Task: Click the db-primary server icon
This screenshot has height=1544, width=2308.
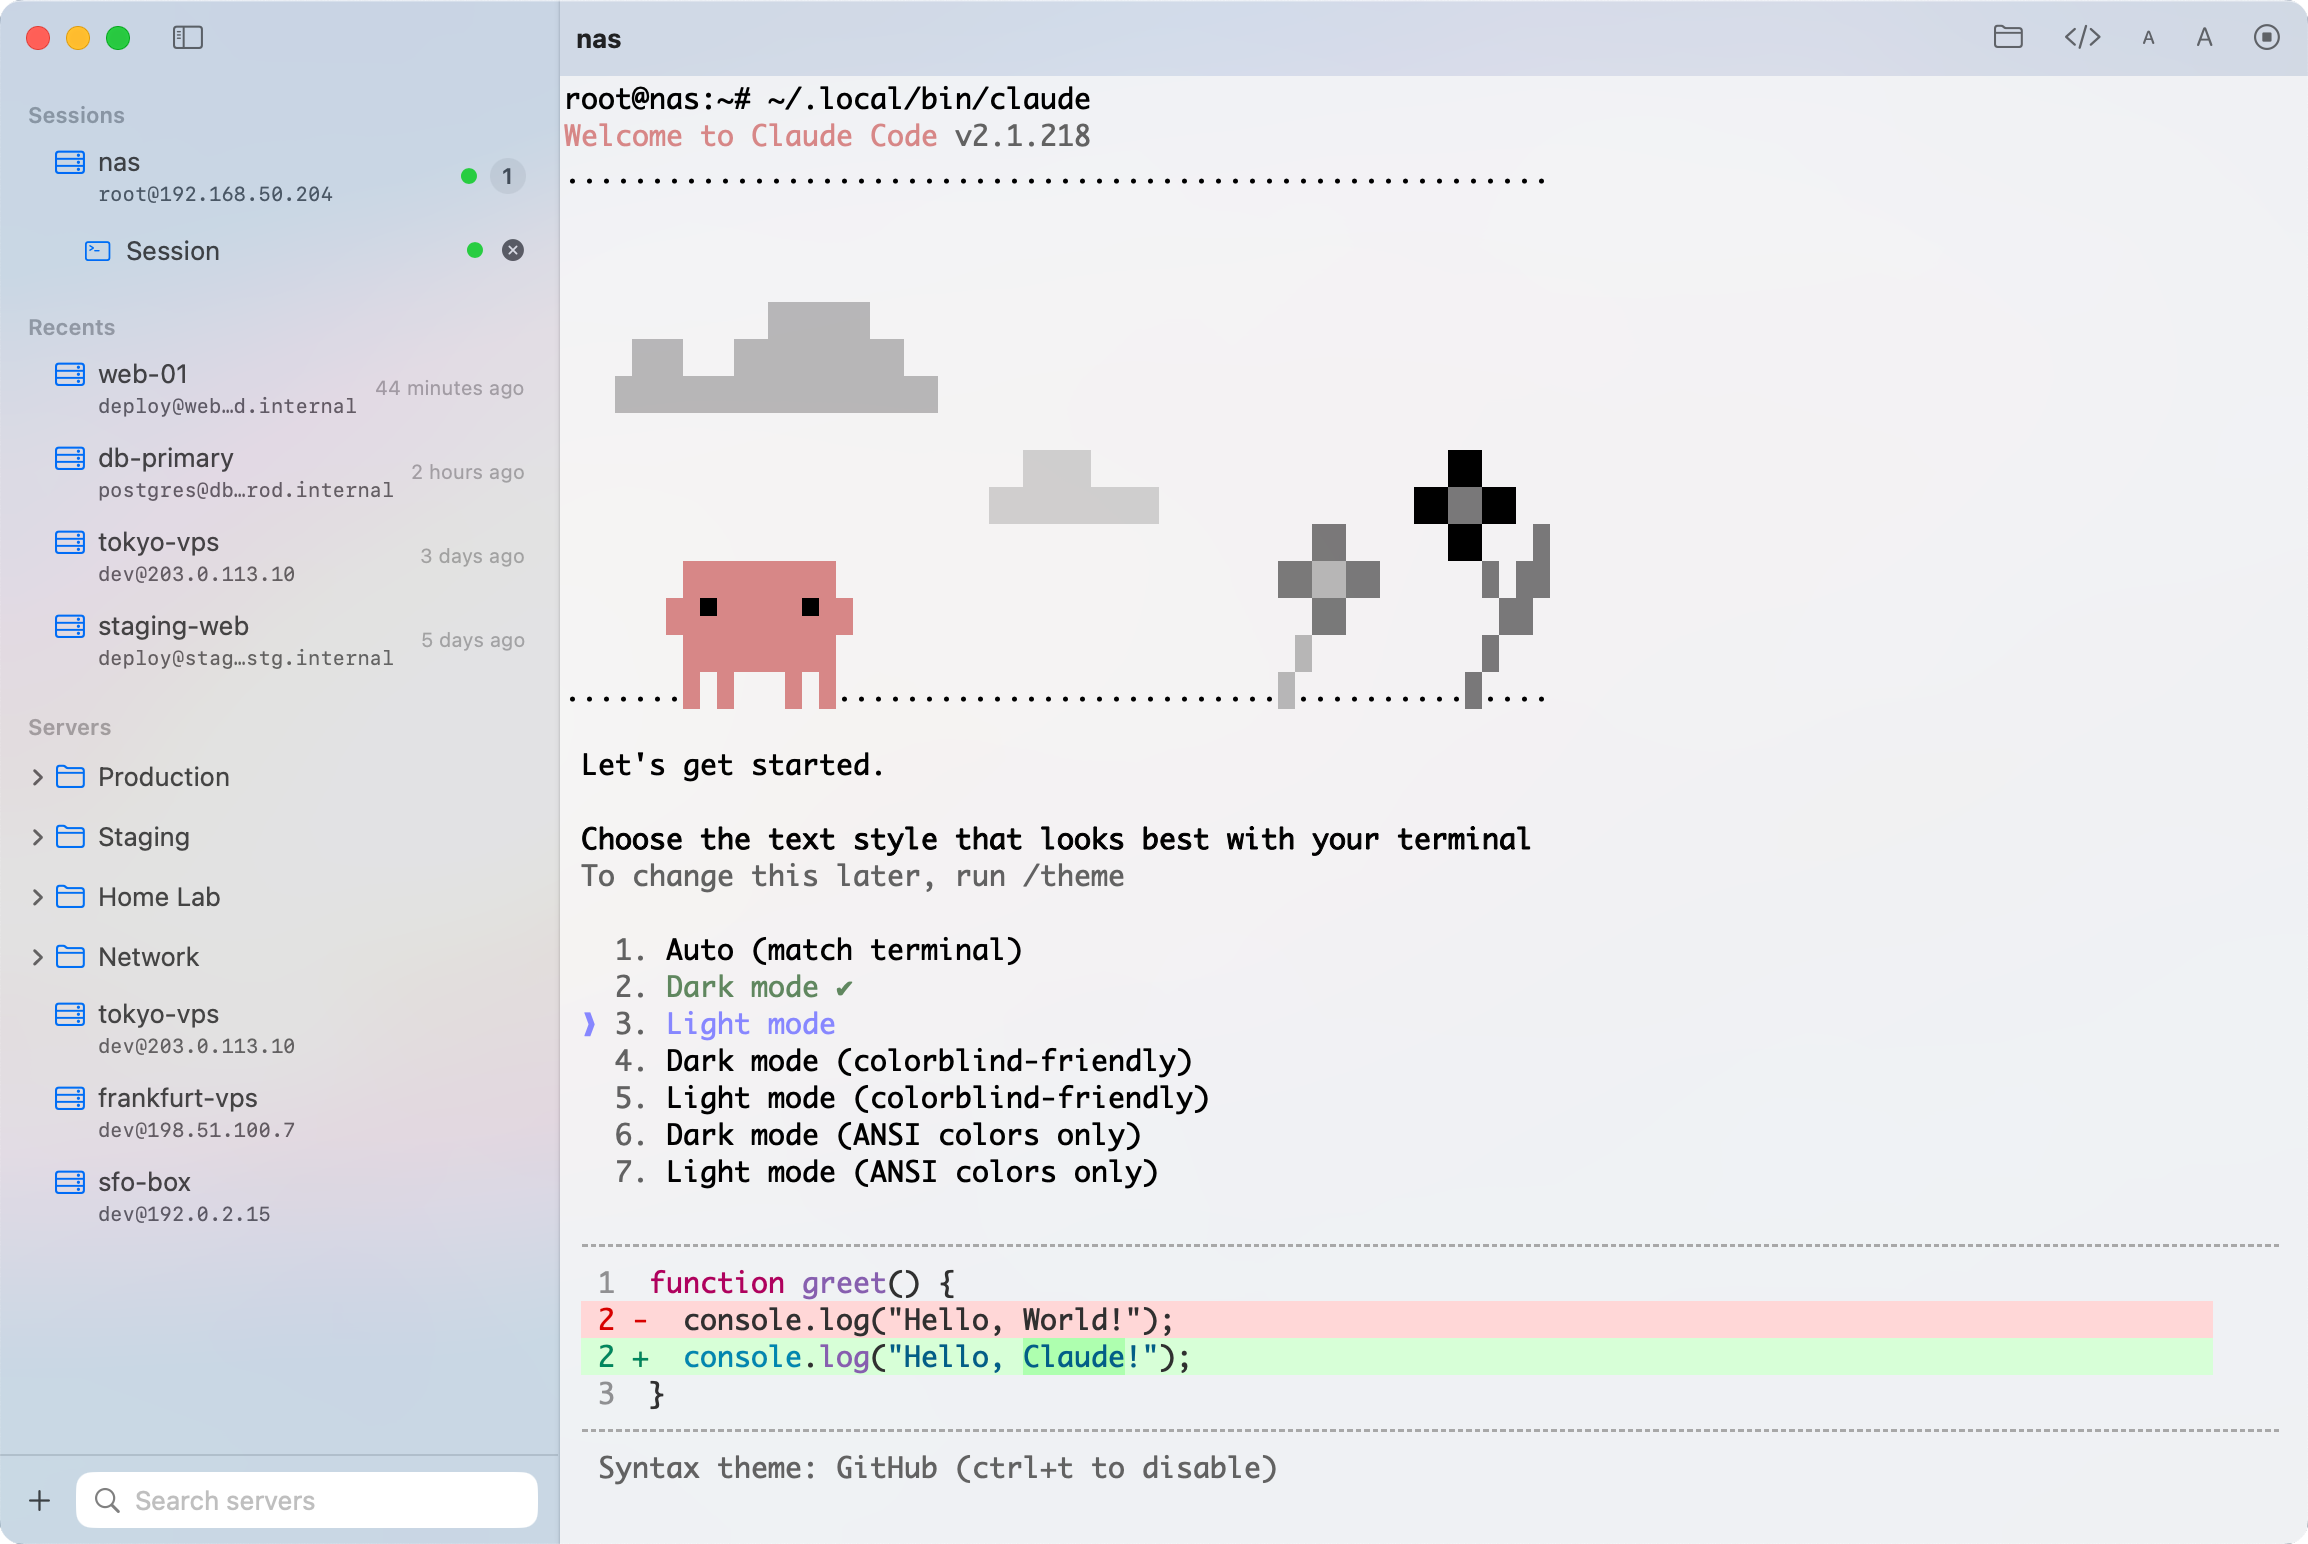Action: tap(70, 458)
